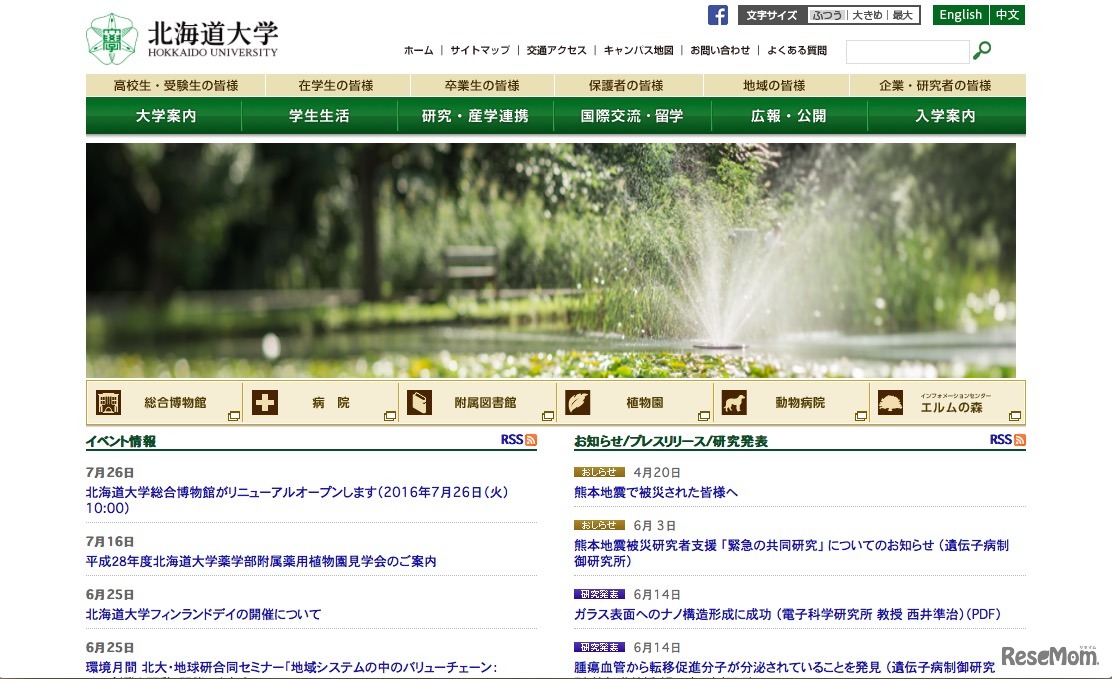Image resolution: width=1112 pixels, height=679 pixels.
Task: Open the university Facebook page icon
Action: [718, 14]
